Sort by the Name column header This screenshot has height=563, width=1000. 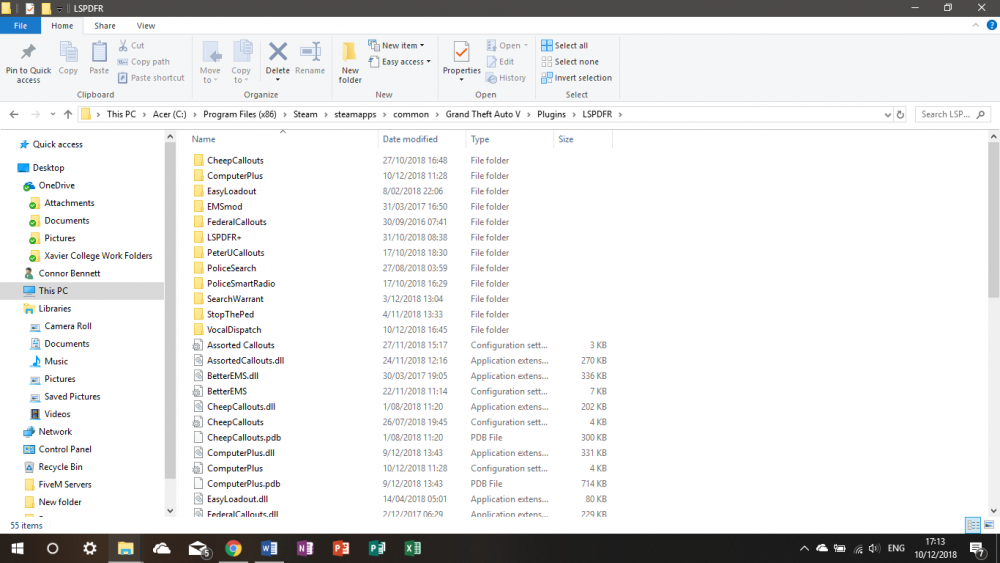(203, 139)
